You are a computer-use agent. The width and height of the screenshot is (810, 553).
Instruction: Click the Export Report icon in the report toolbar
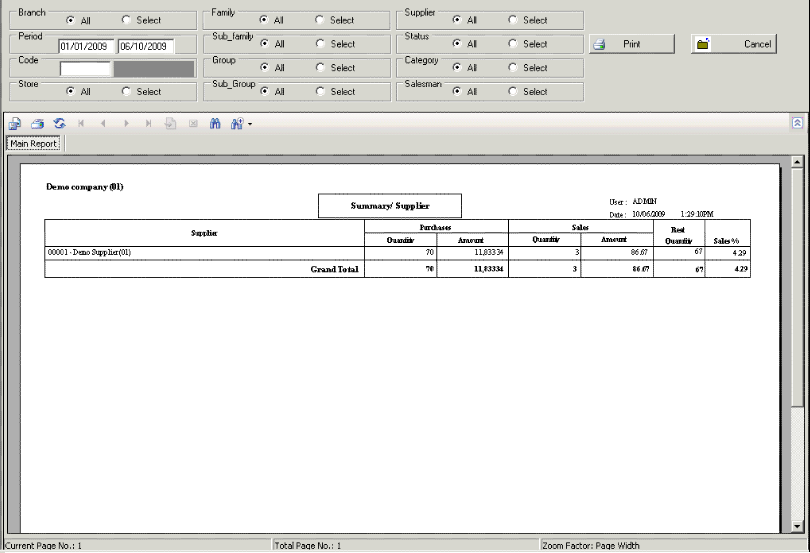point(15,124)
